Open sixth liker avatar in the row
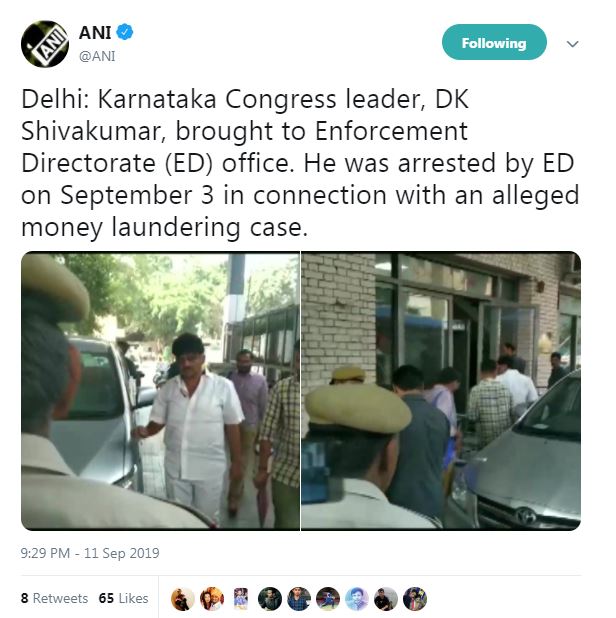Image resolution: width=616 pixels, height=618 pixels. [328, 599]
